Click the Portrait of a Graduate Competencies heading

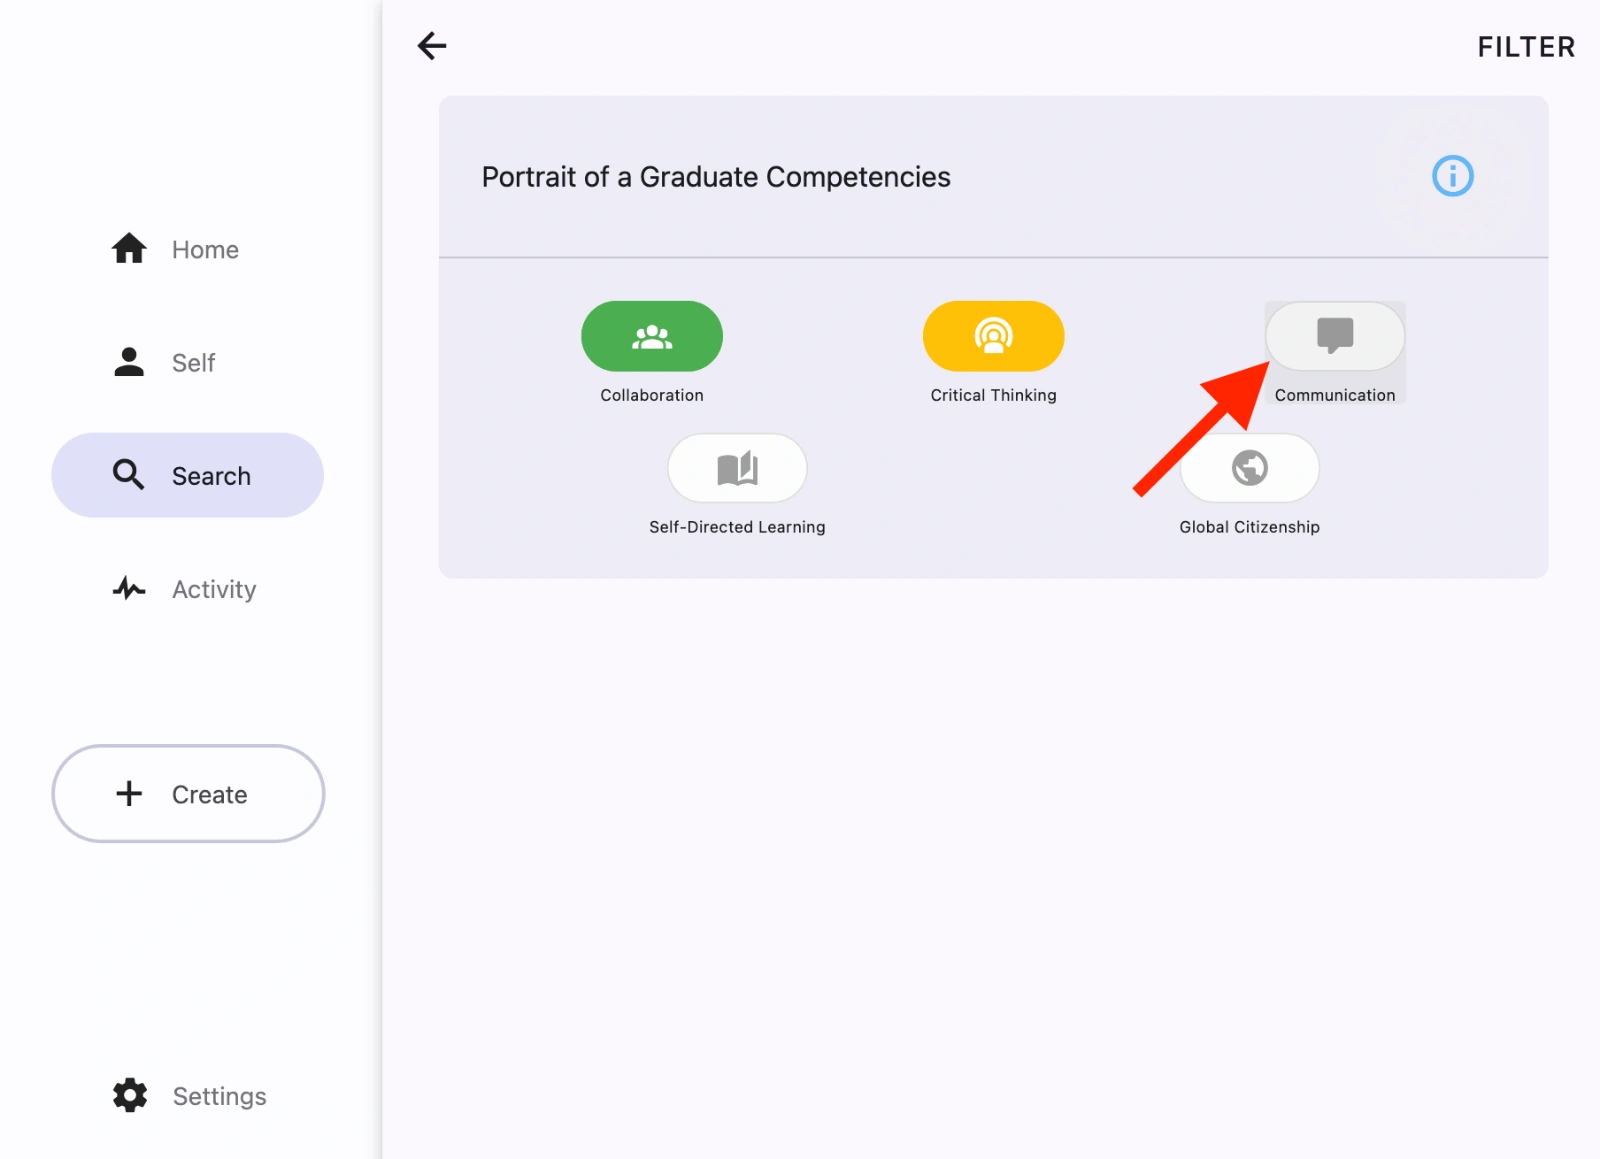[x=716, y=177]
